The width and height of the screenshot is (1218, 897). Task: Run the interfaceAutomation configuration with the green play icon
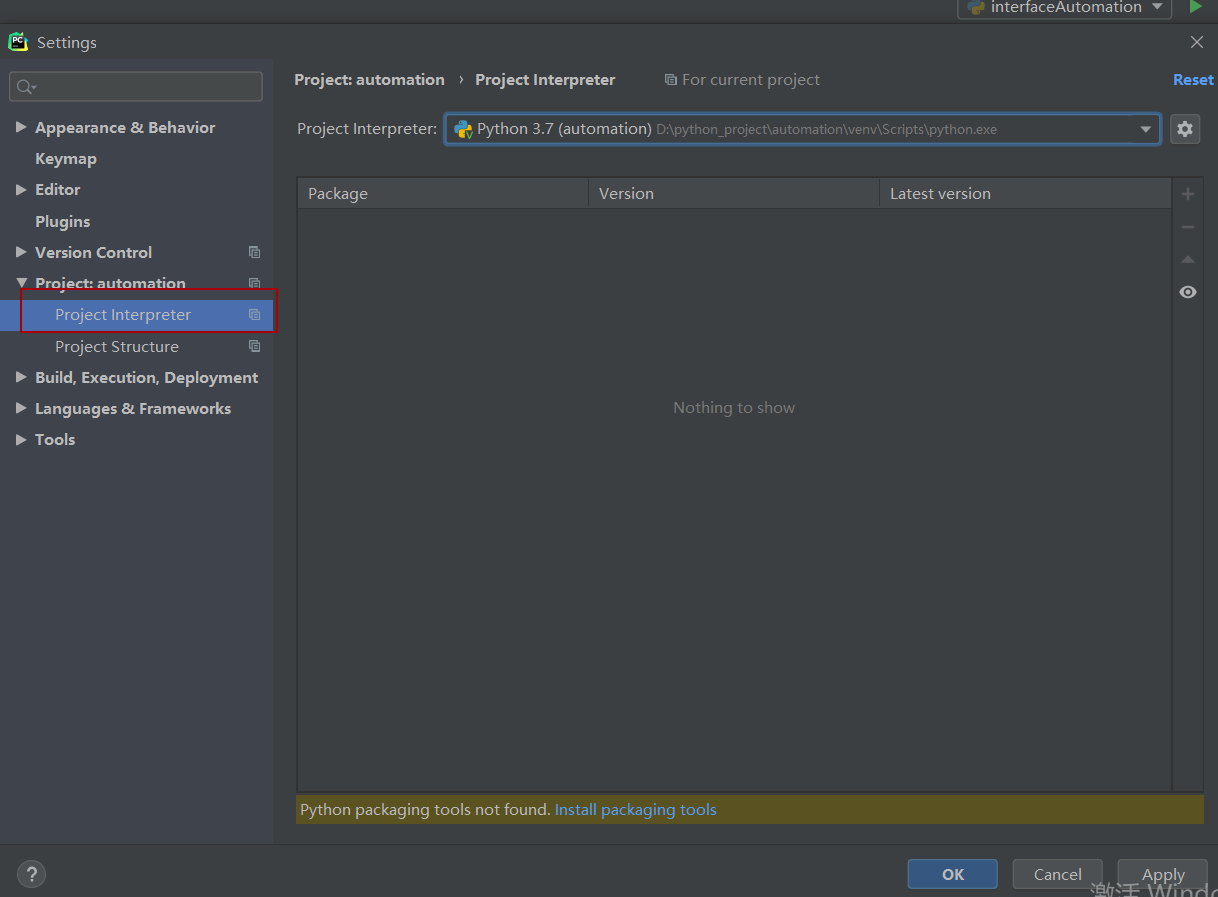point(1196,7)
